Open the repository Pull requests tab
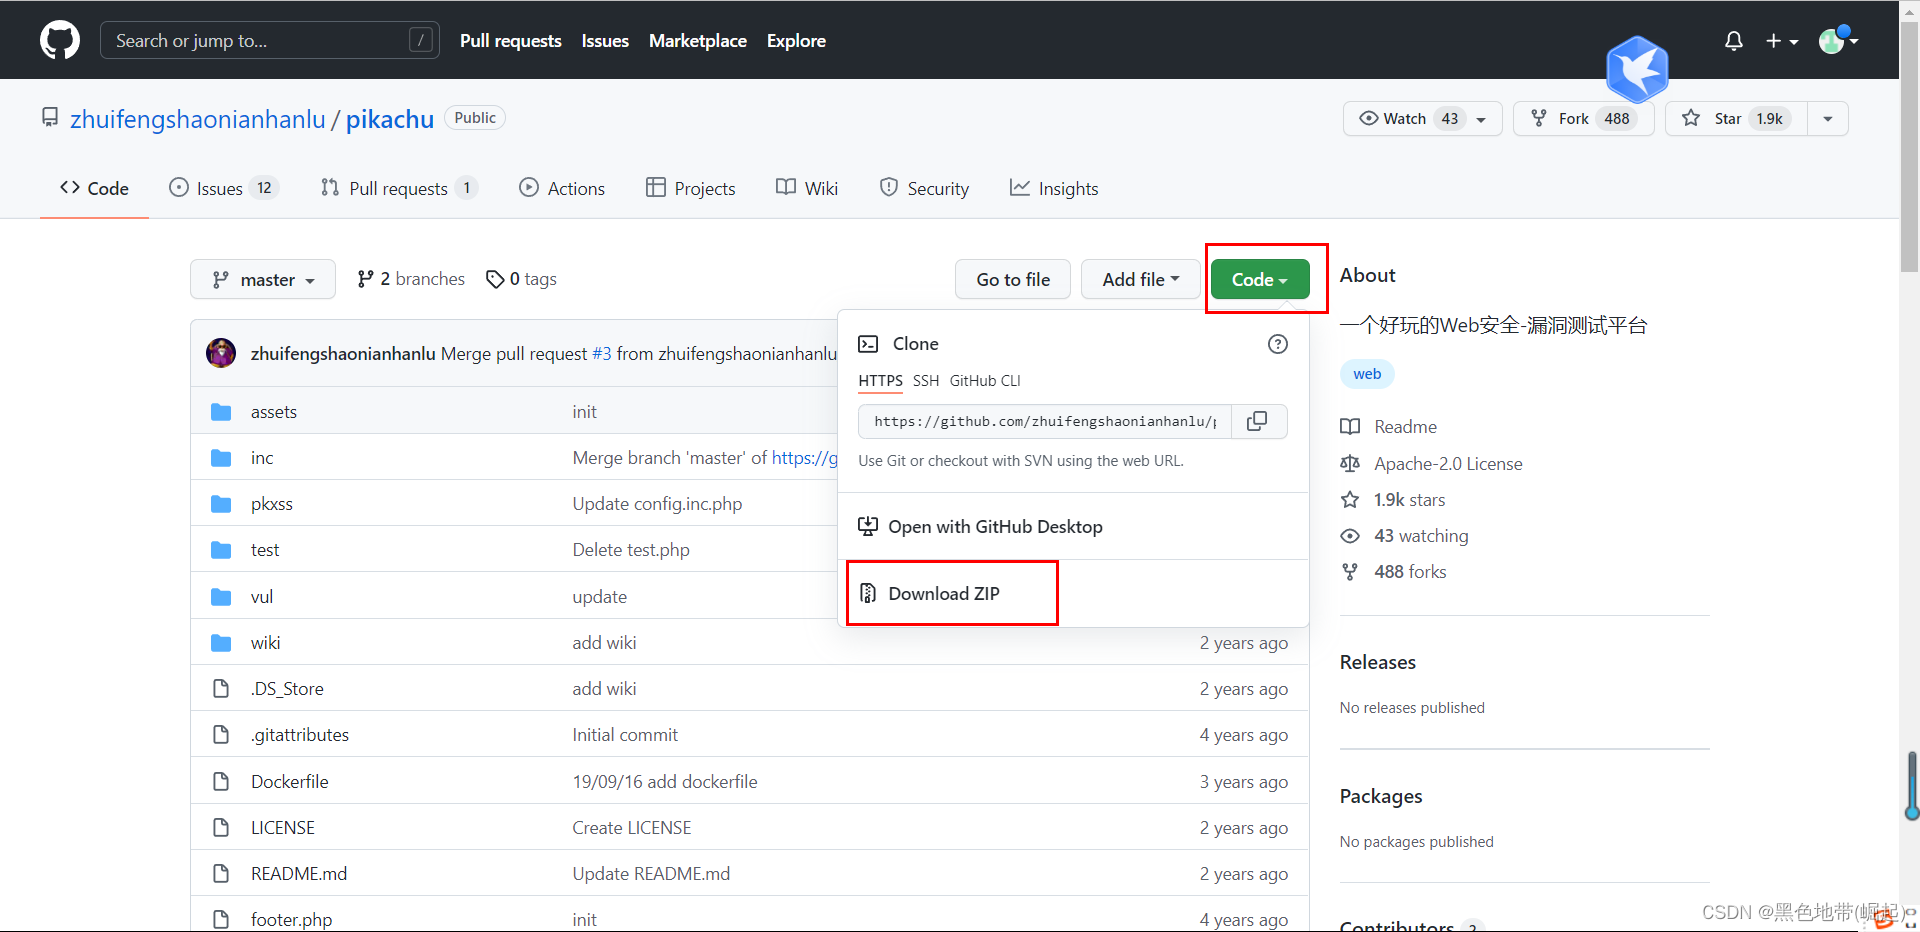The width and height of the screenshot is (1920, 932). click(399, 188)
